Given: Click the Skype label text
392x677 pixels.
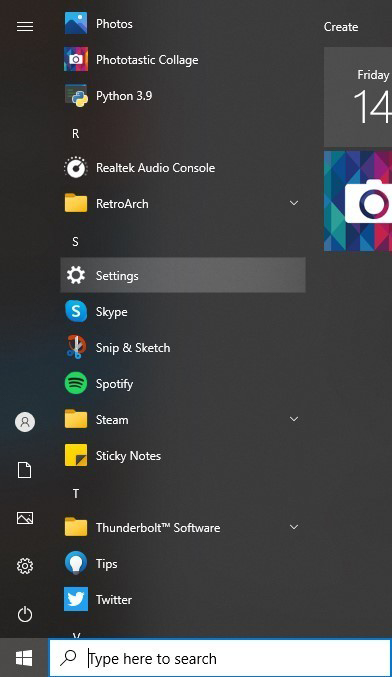Looking at the screenshot, I should [x=111, y=312].
